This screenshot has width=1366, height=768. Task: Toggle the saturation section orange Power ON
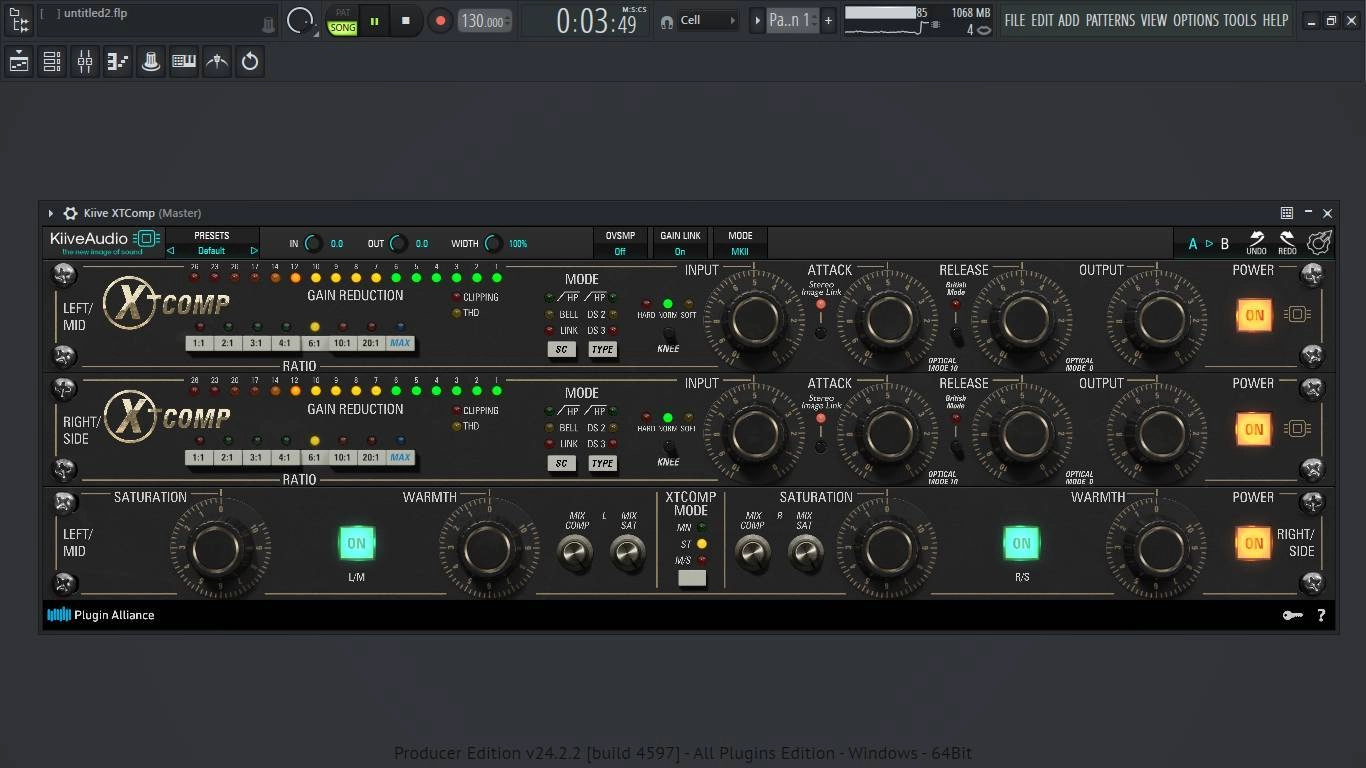[1254, 543]
